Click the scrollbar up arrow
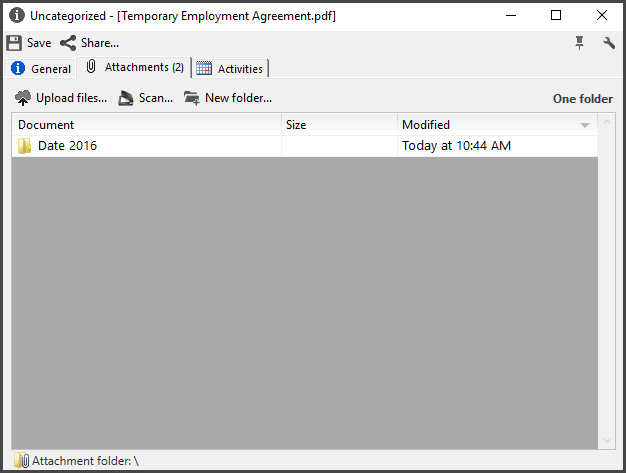The height and width of the screenshot is (473, 626). pos(607,122)
